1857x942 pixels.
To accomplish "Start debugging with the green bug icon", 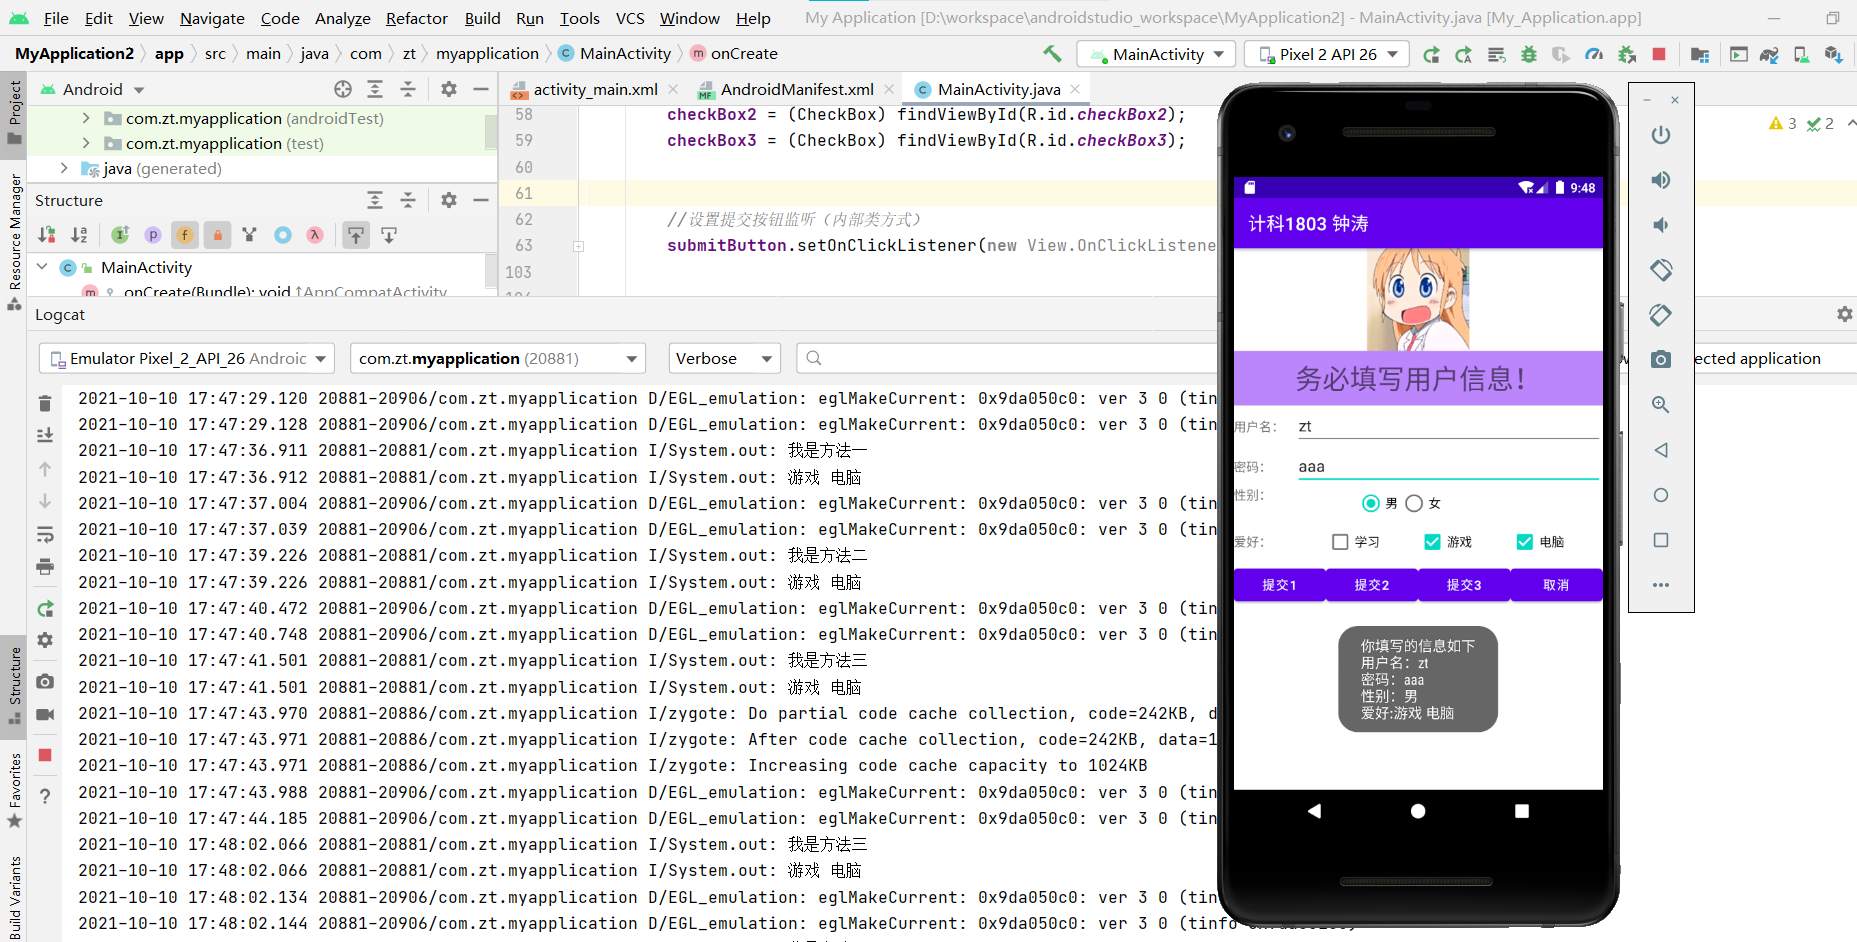I will tap(1528, 54).
